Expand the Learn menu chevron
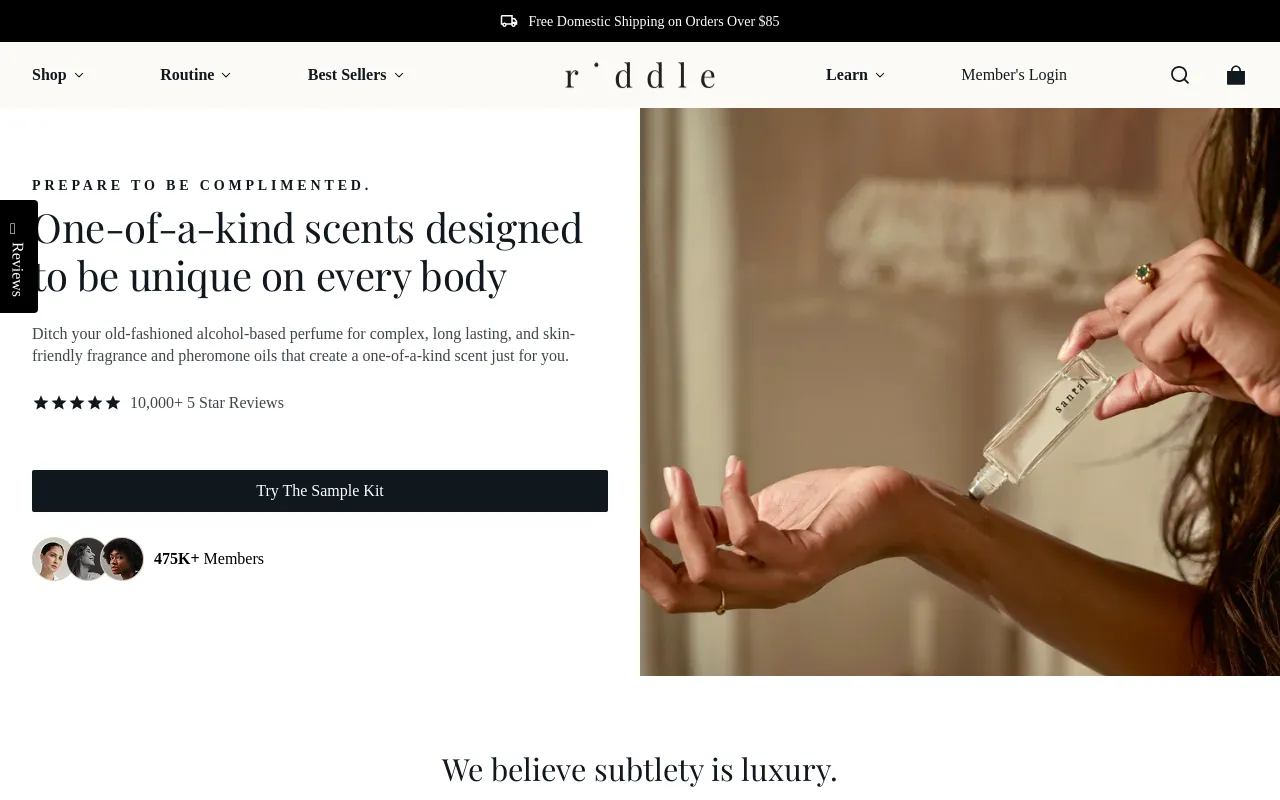 (x=880, y=75)
